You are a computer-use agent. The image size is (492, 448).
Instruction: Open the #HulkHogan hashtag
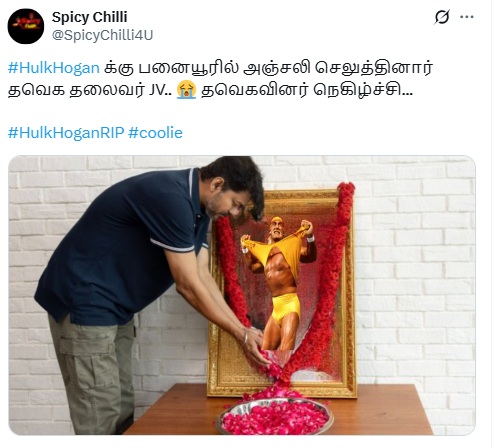coord(54,68)
